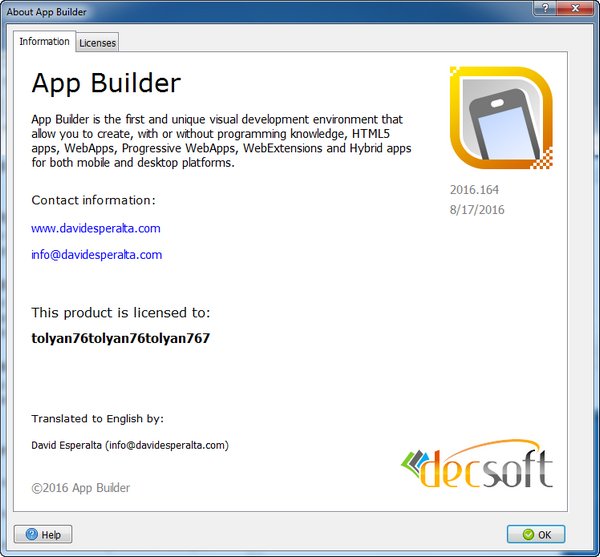Image resolution: width=600 pixels, height=557 pixels.
Task: Click the licensee name tolyan76tolyan76tolyan767
Action: 121,338
